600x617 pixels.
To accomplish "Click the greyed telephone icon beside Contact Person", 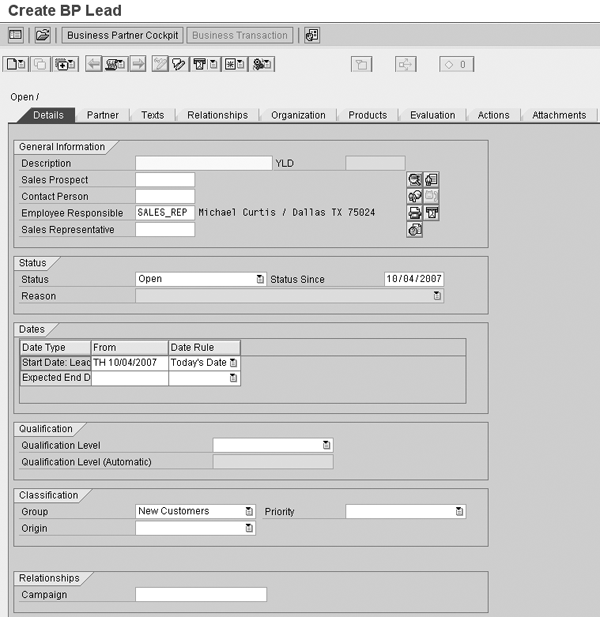I will click(x=431, y=196).
